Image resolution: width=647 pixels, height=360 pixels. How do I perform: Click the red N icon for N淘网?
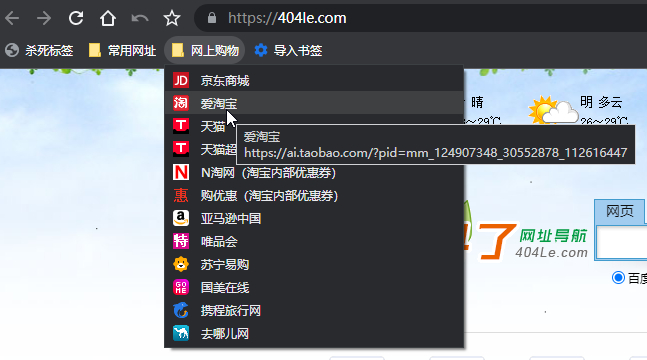[x=181, y=172]
